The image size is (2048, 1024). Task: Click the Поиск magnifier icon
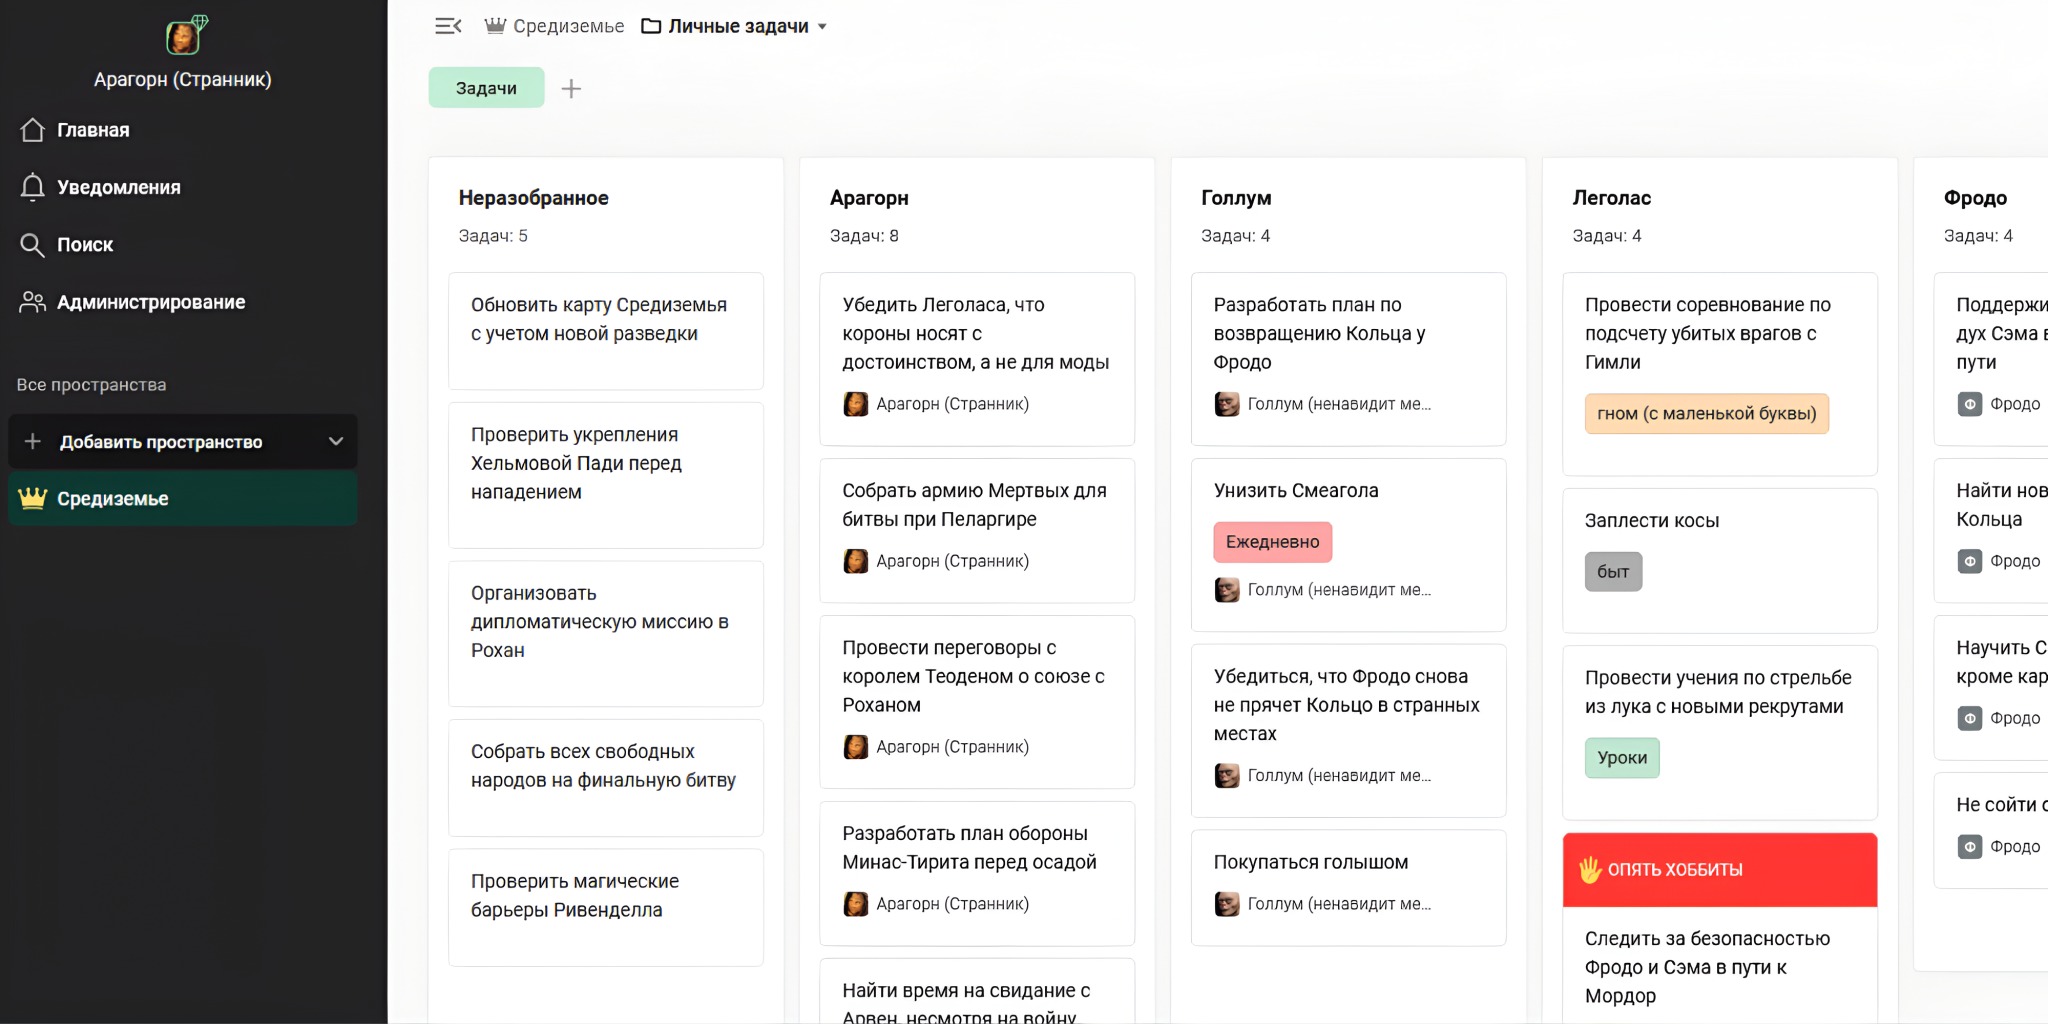pos(32,245)
